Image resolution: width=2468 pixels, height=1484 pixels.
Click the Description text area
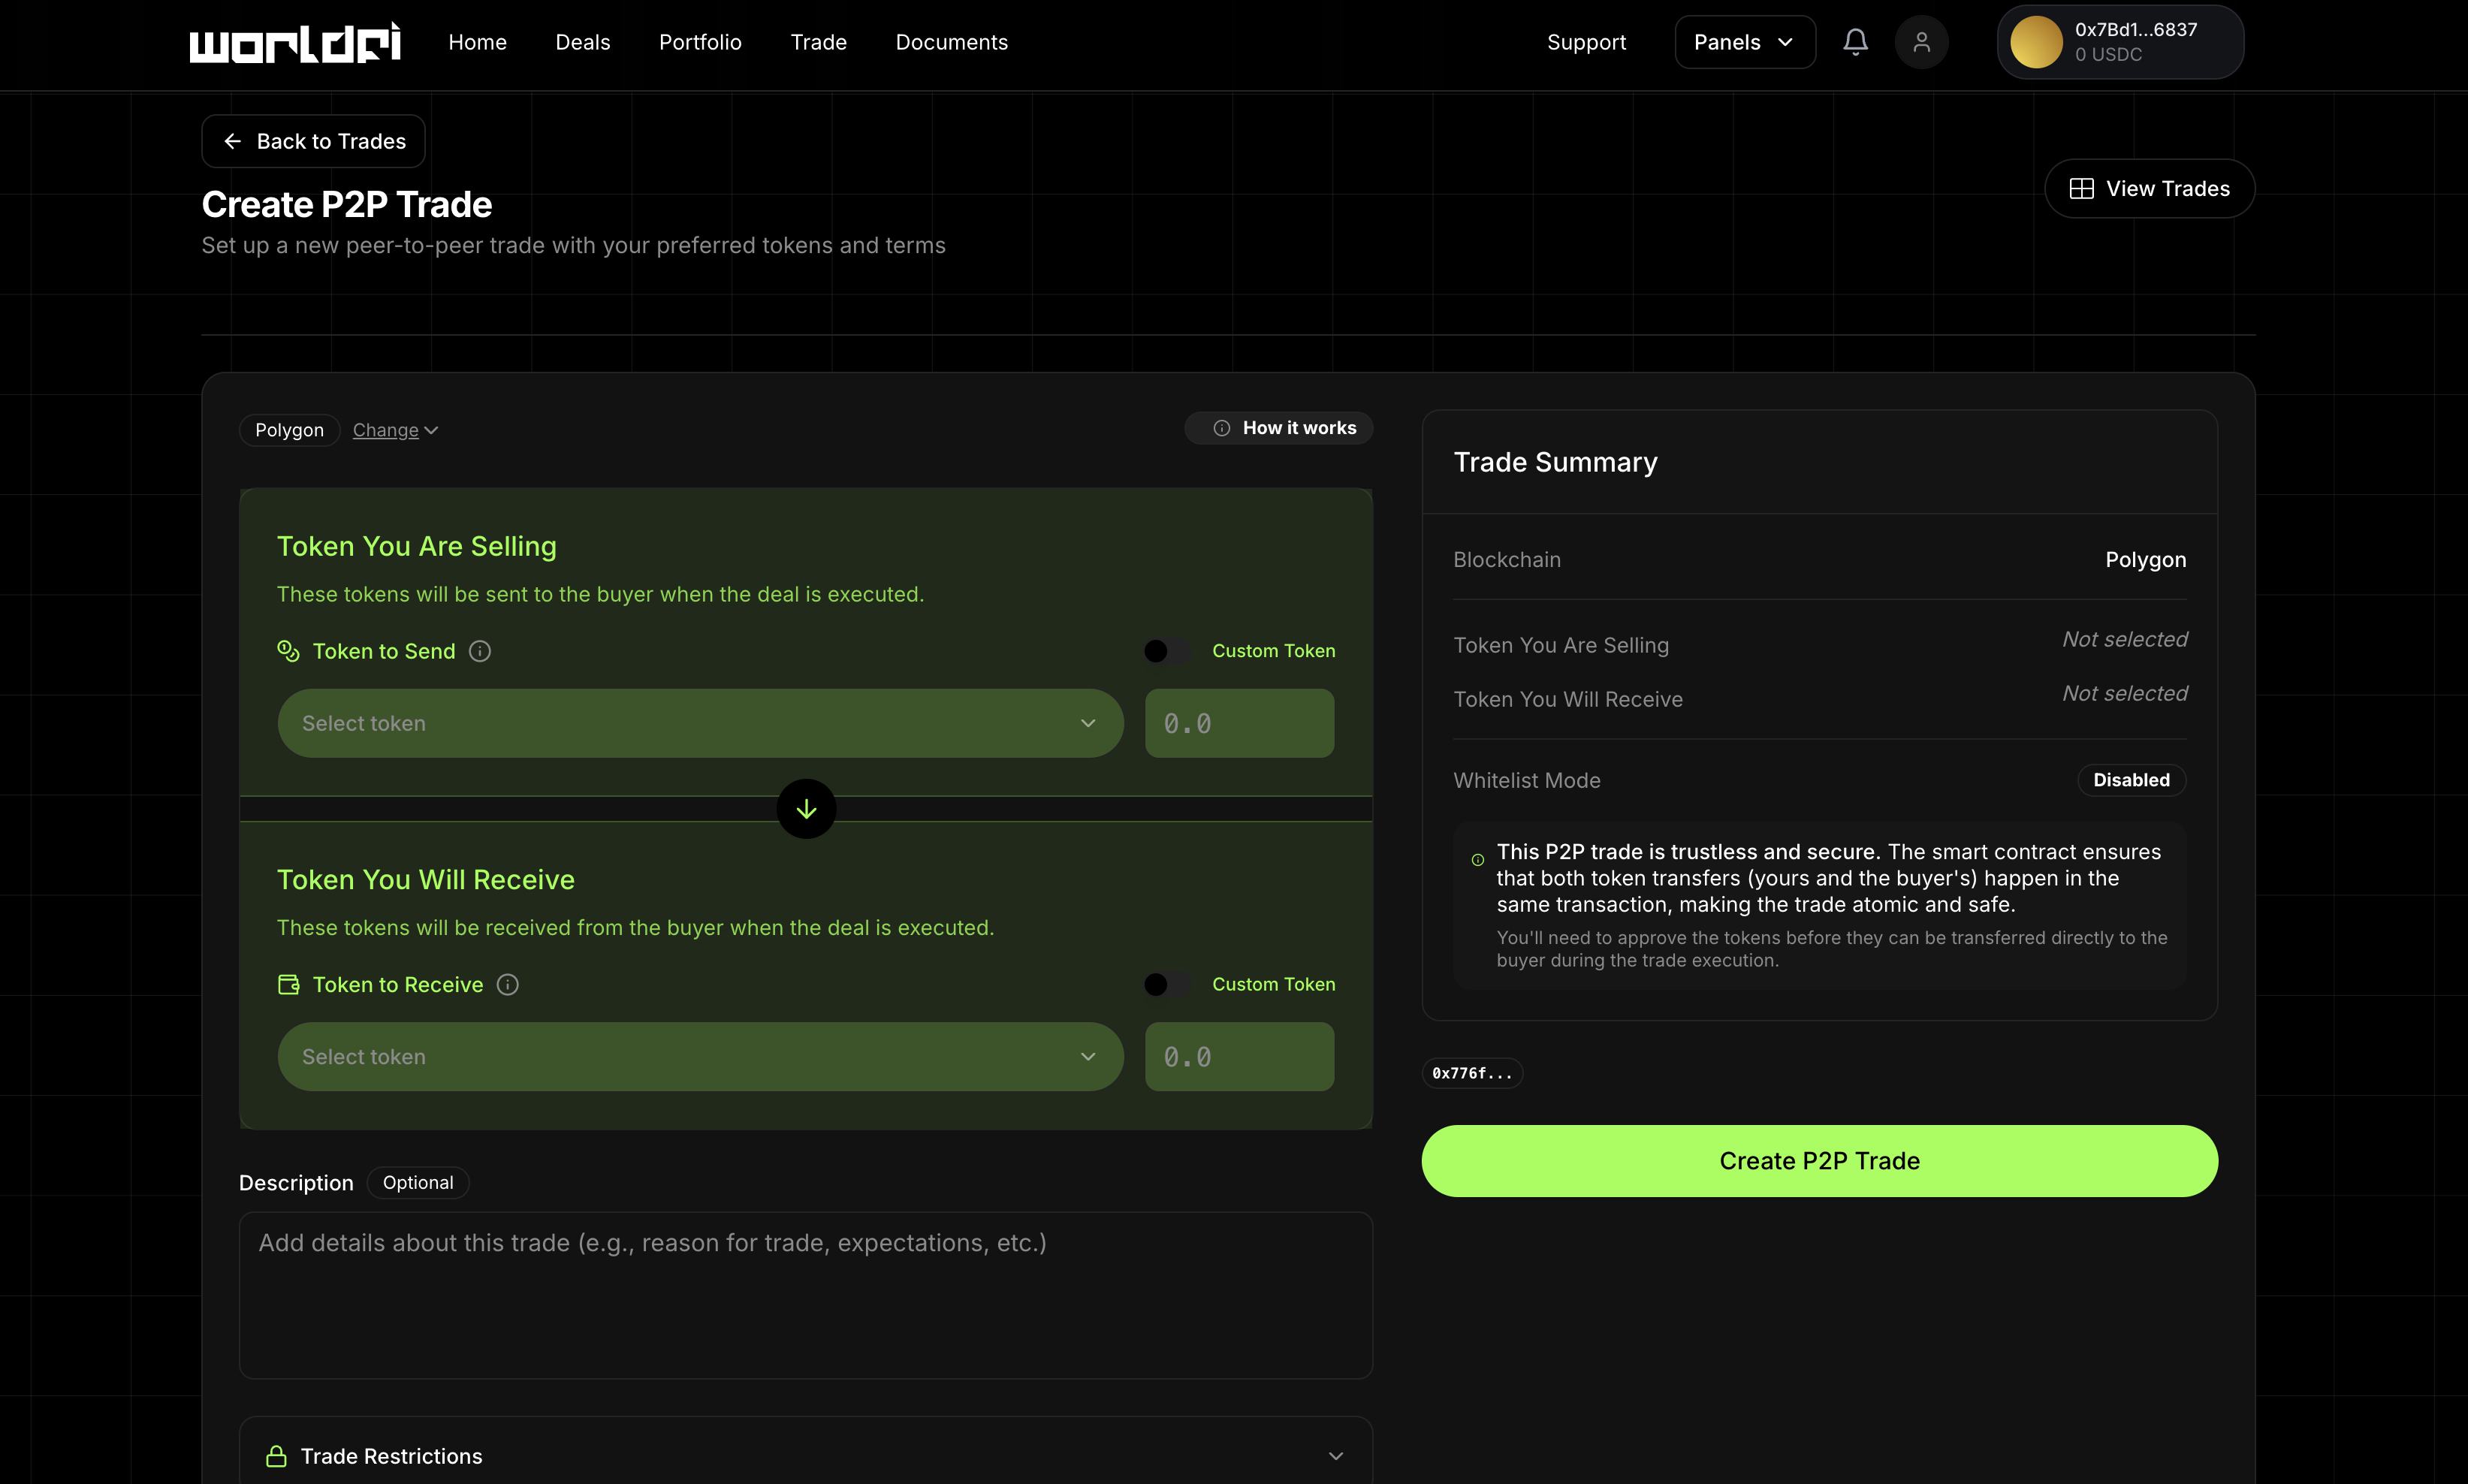point(805,1295)
